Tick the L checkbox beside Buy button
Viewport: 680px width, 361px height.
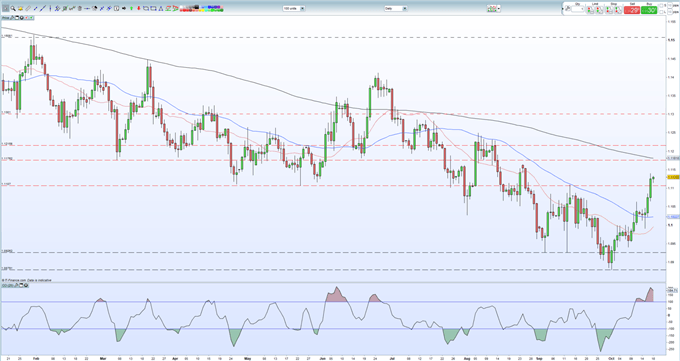click(x=661, y=12)
